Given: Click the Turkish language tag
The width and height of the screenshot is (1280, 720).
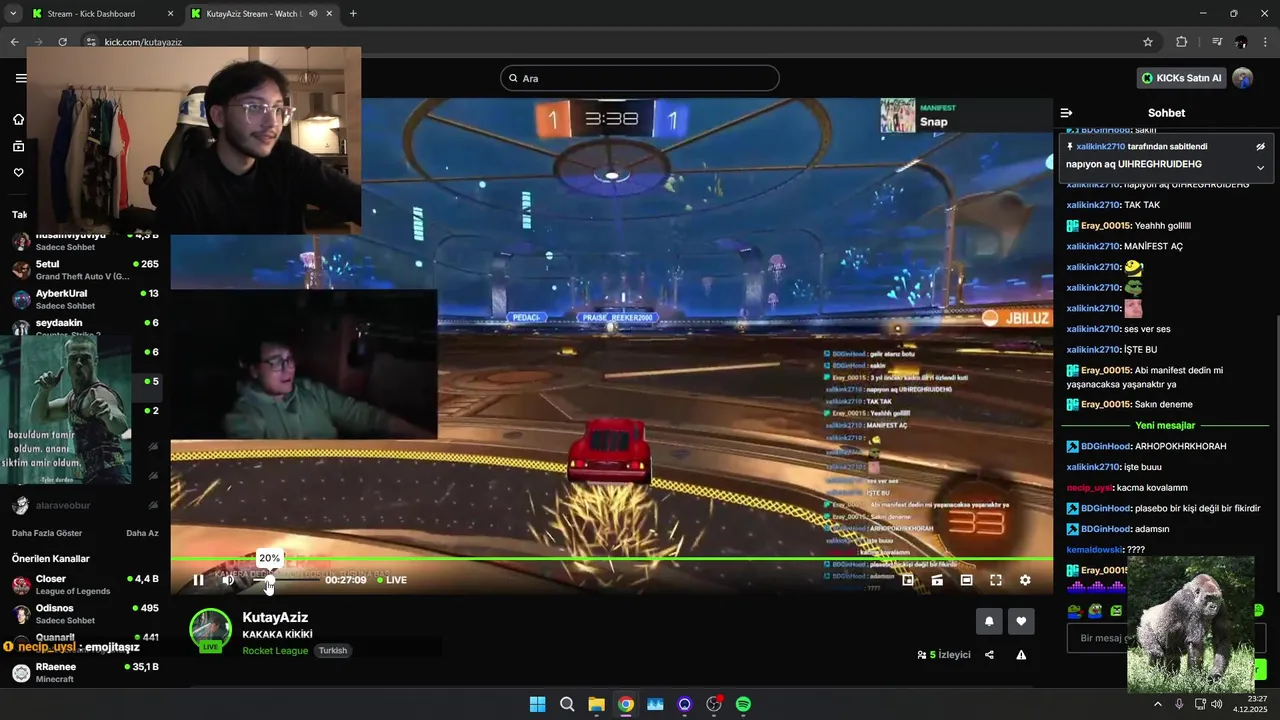Looking at the screenshot, I should click(333, 651).
